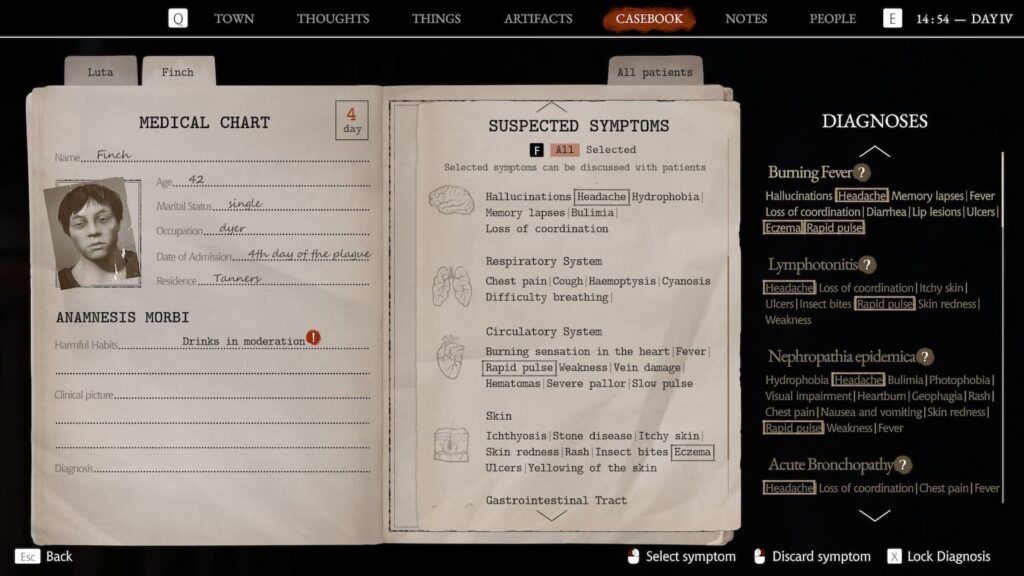This screenshot has width=1024, height=576.
Task: Click the Clinical picture field line
Action: pyautogui.click(x=212, y=394)
